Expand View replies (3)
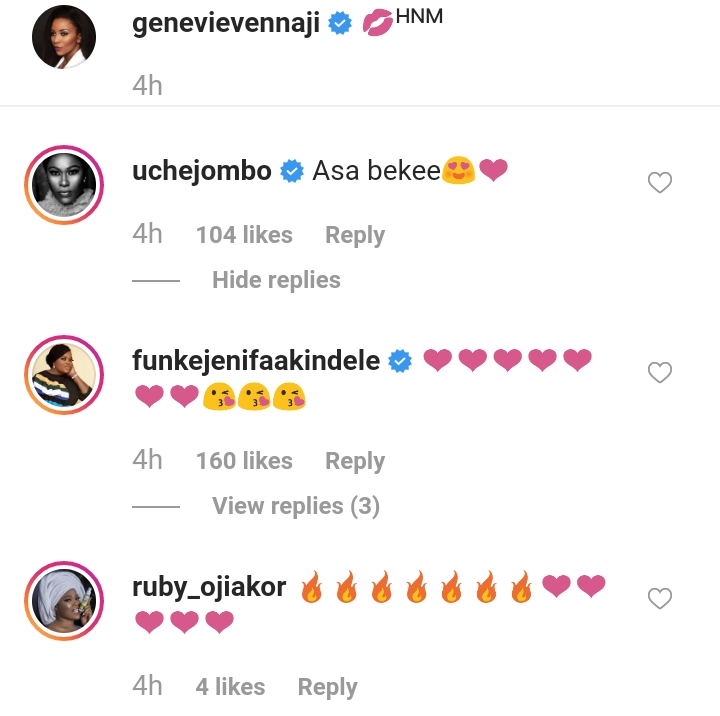720x716 pixels. (295, 506)
